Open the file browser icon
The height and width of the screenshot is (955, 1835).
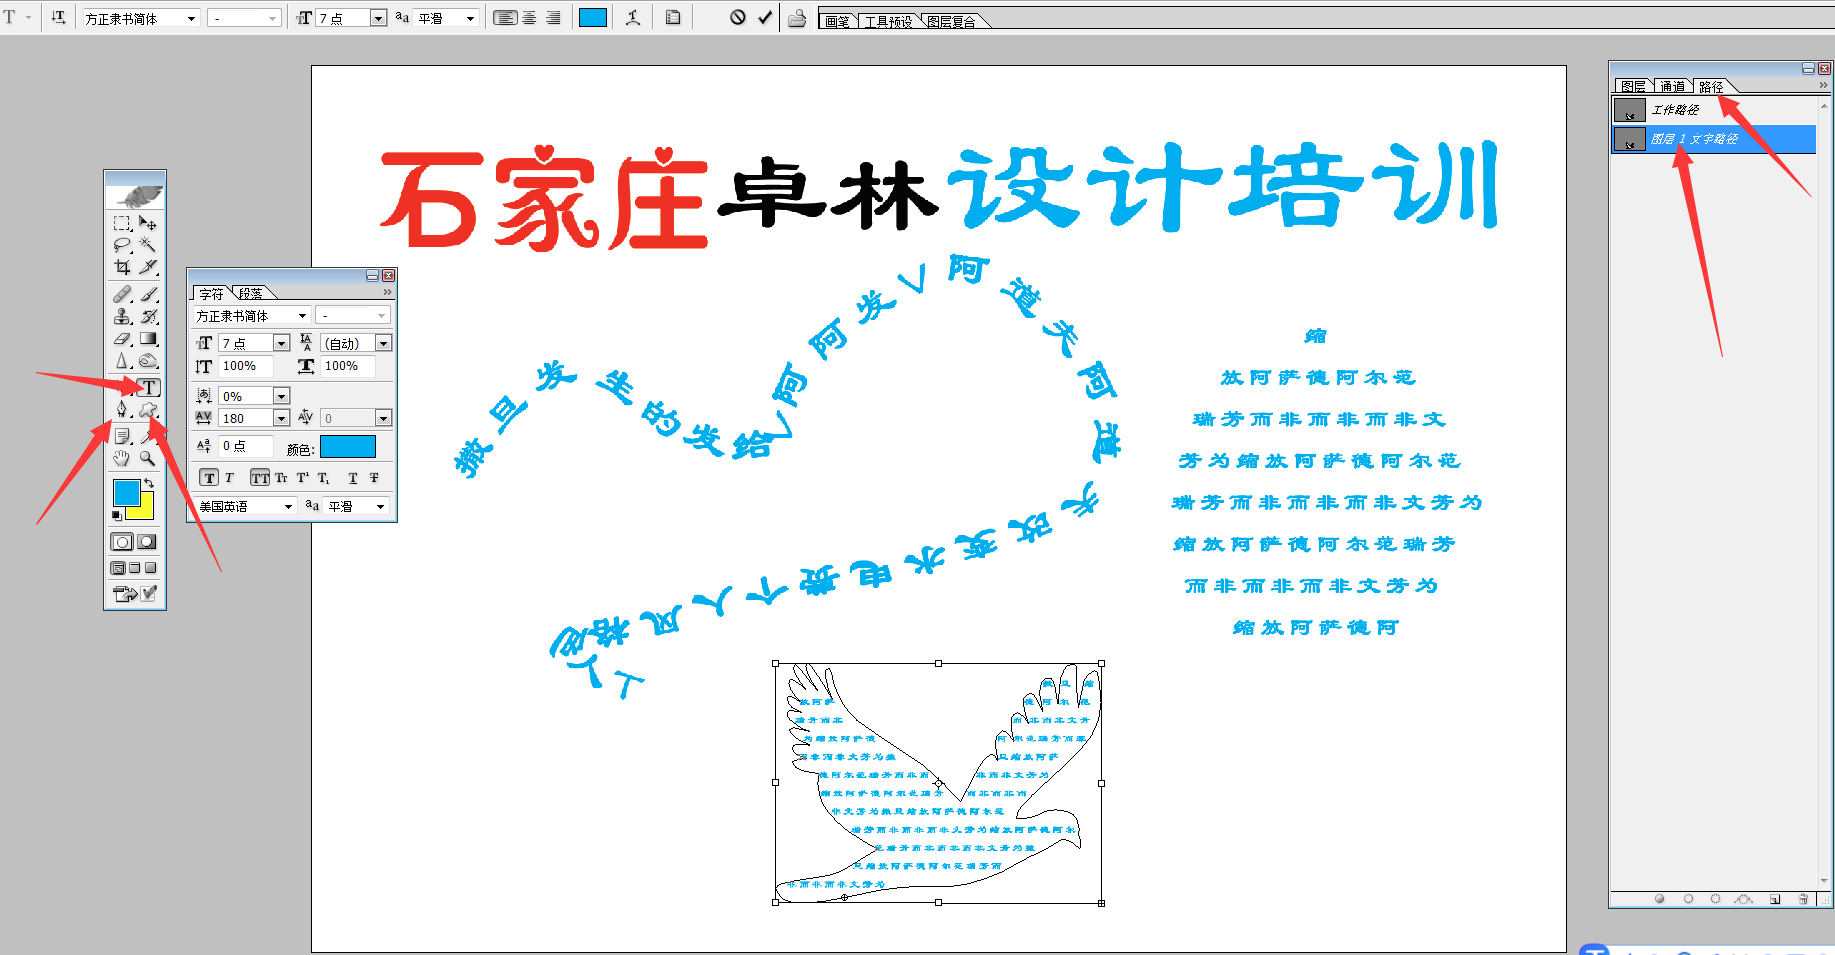click(797, 17)
